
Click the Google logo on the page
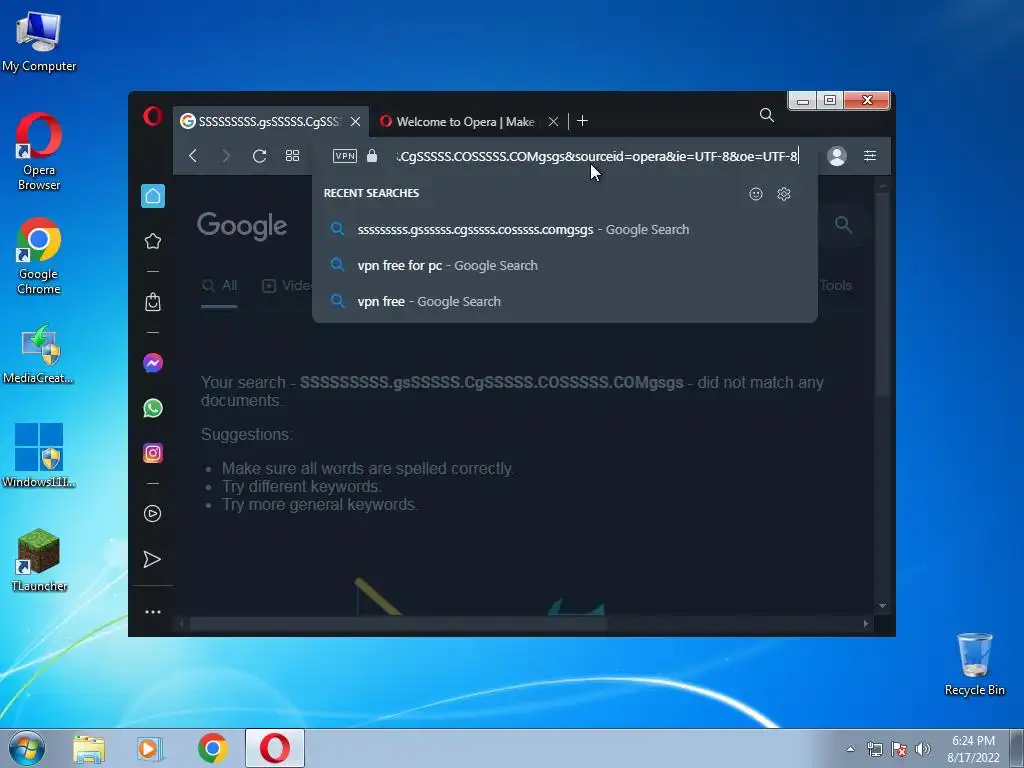(242, 226)
